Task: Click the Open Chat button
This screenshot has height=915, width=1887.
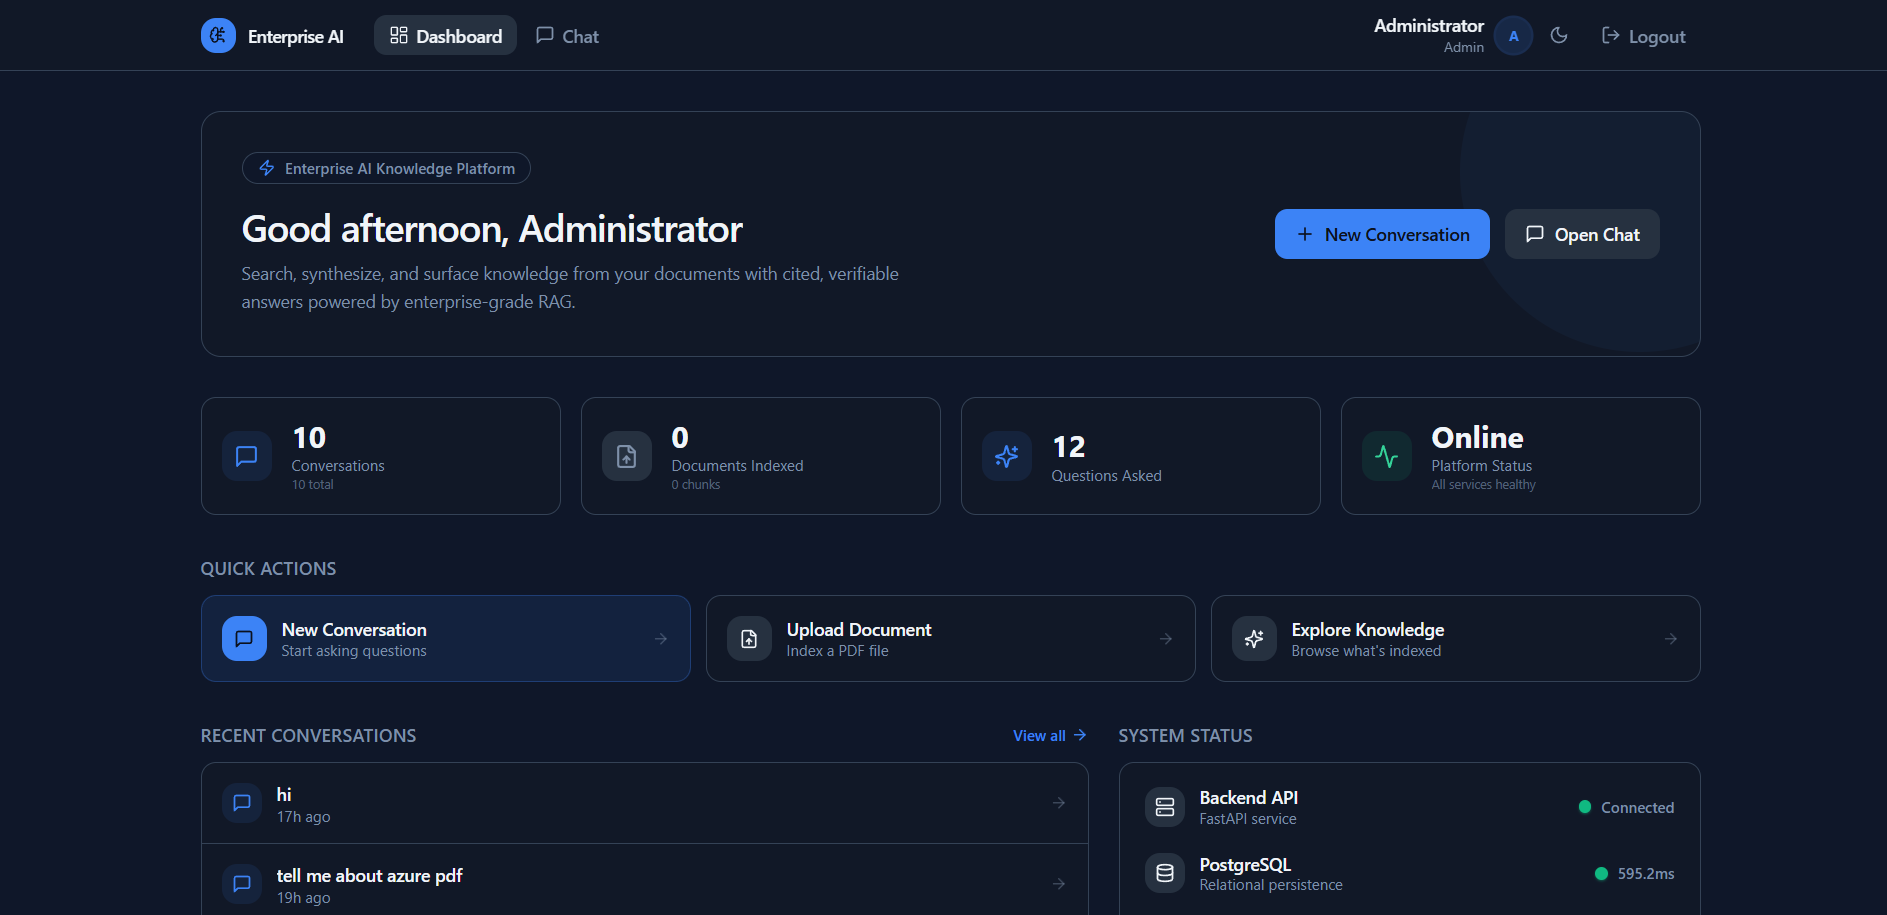Action: click(1582, 234)
